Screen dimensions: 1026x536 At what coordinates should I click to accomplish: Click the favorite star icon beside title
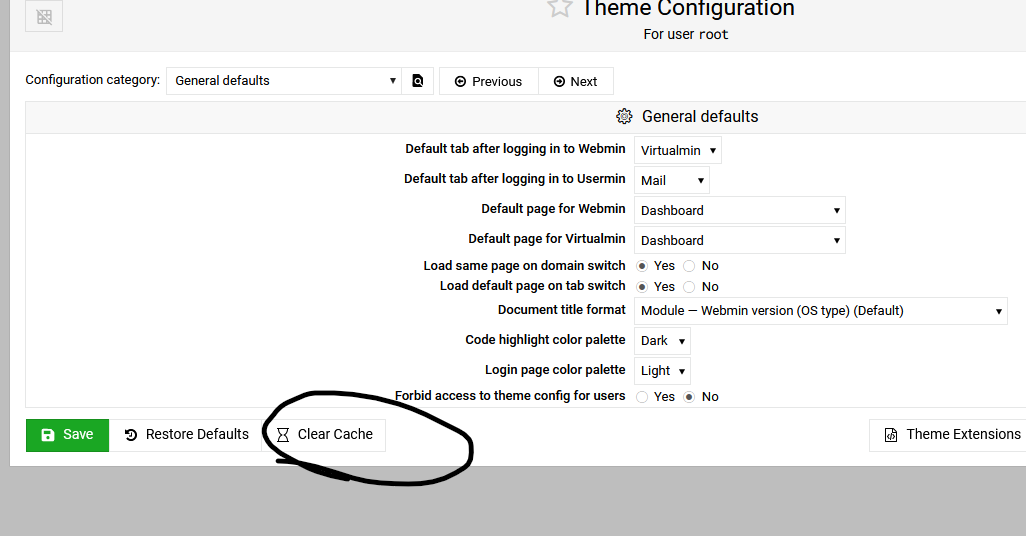pos(560,8)
